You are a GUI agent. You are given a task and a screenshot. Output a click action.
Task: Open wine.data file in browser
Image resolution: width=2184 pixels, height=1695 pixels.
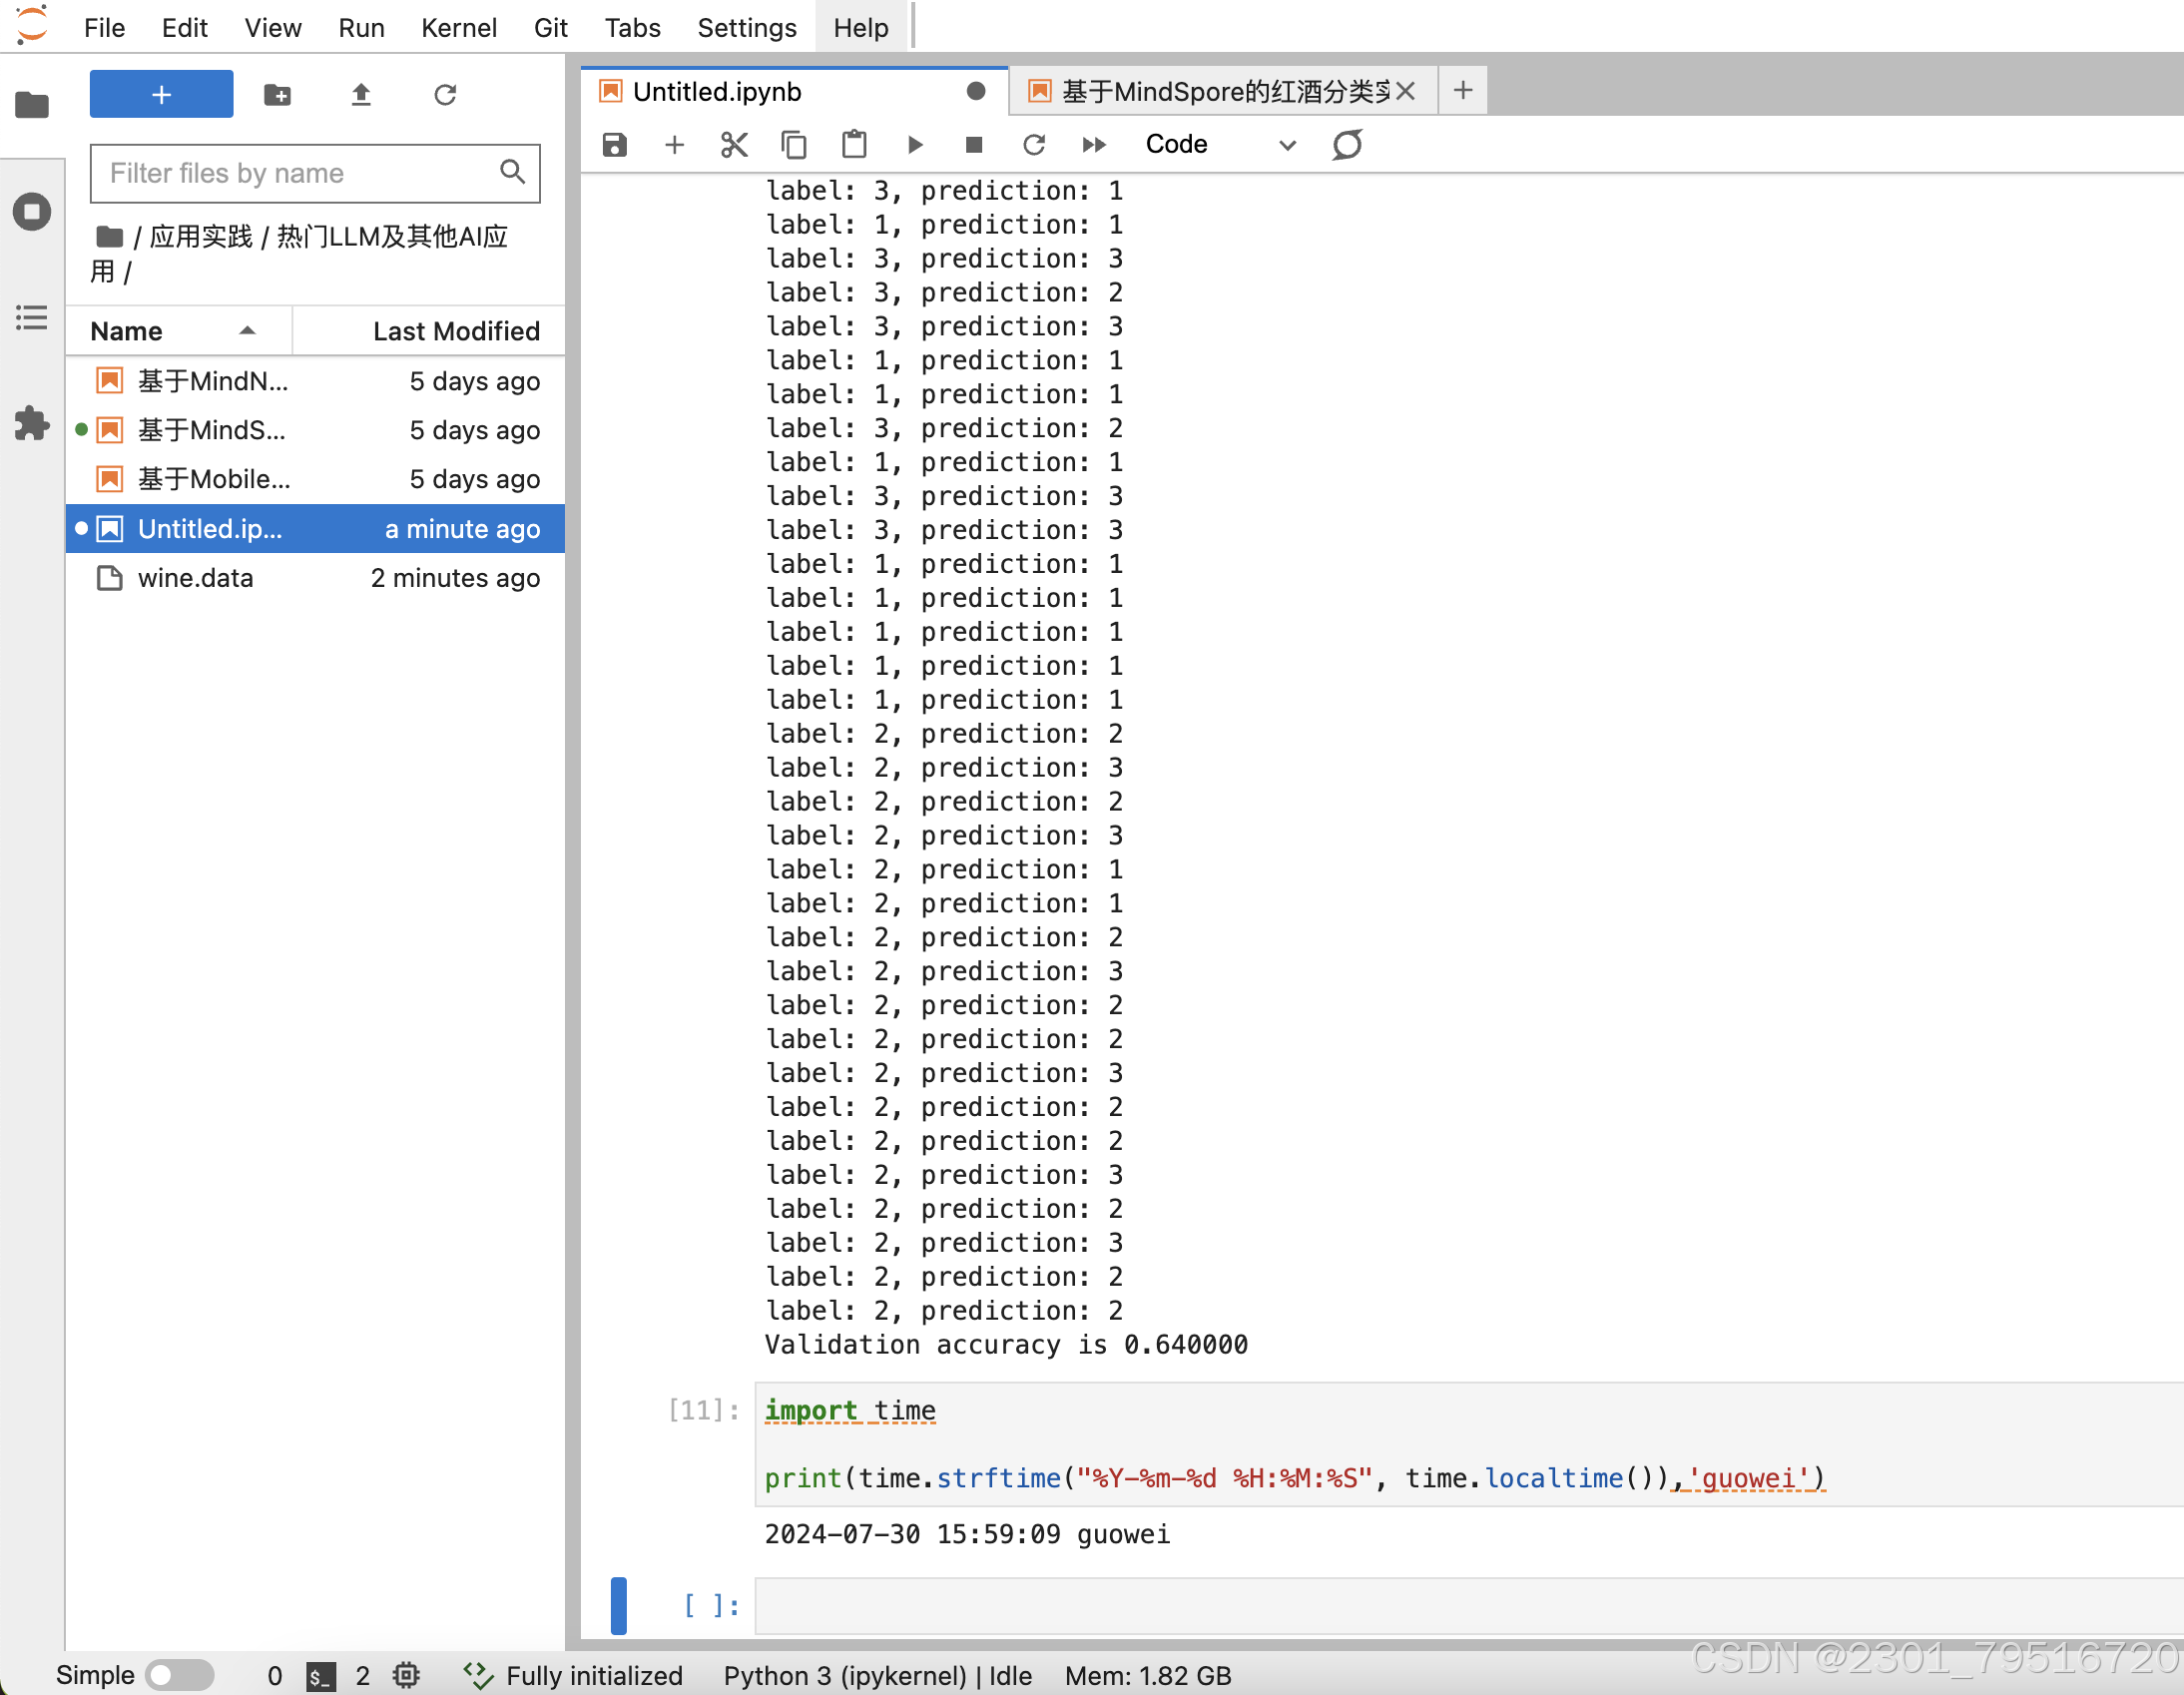pos(195,578)
